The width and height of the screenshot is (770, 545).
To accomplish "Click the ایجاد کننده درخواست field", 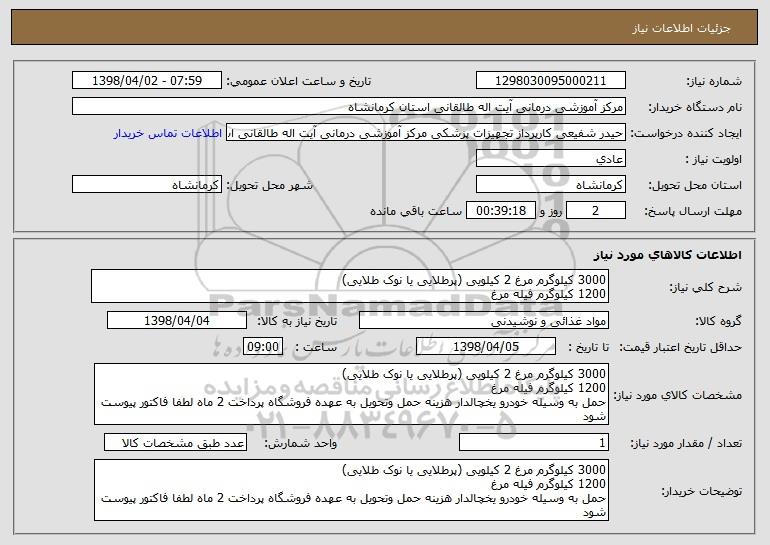I will click(x=426, y=133).
